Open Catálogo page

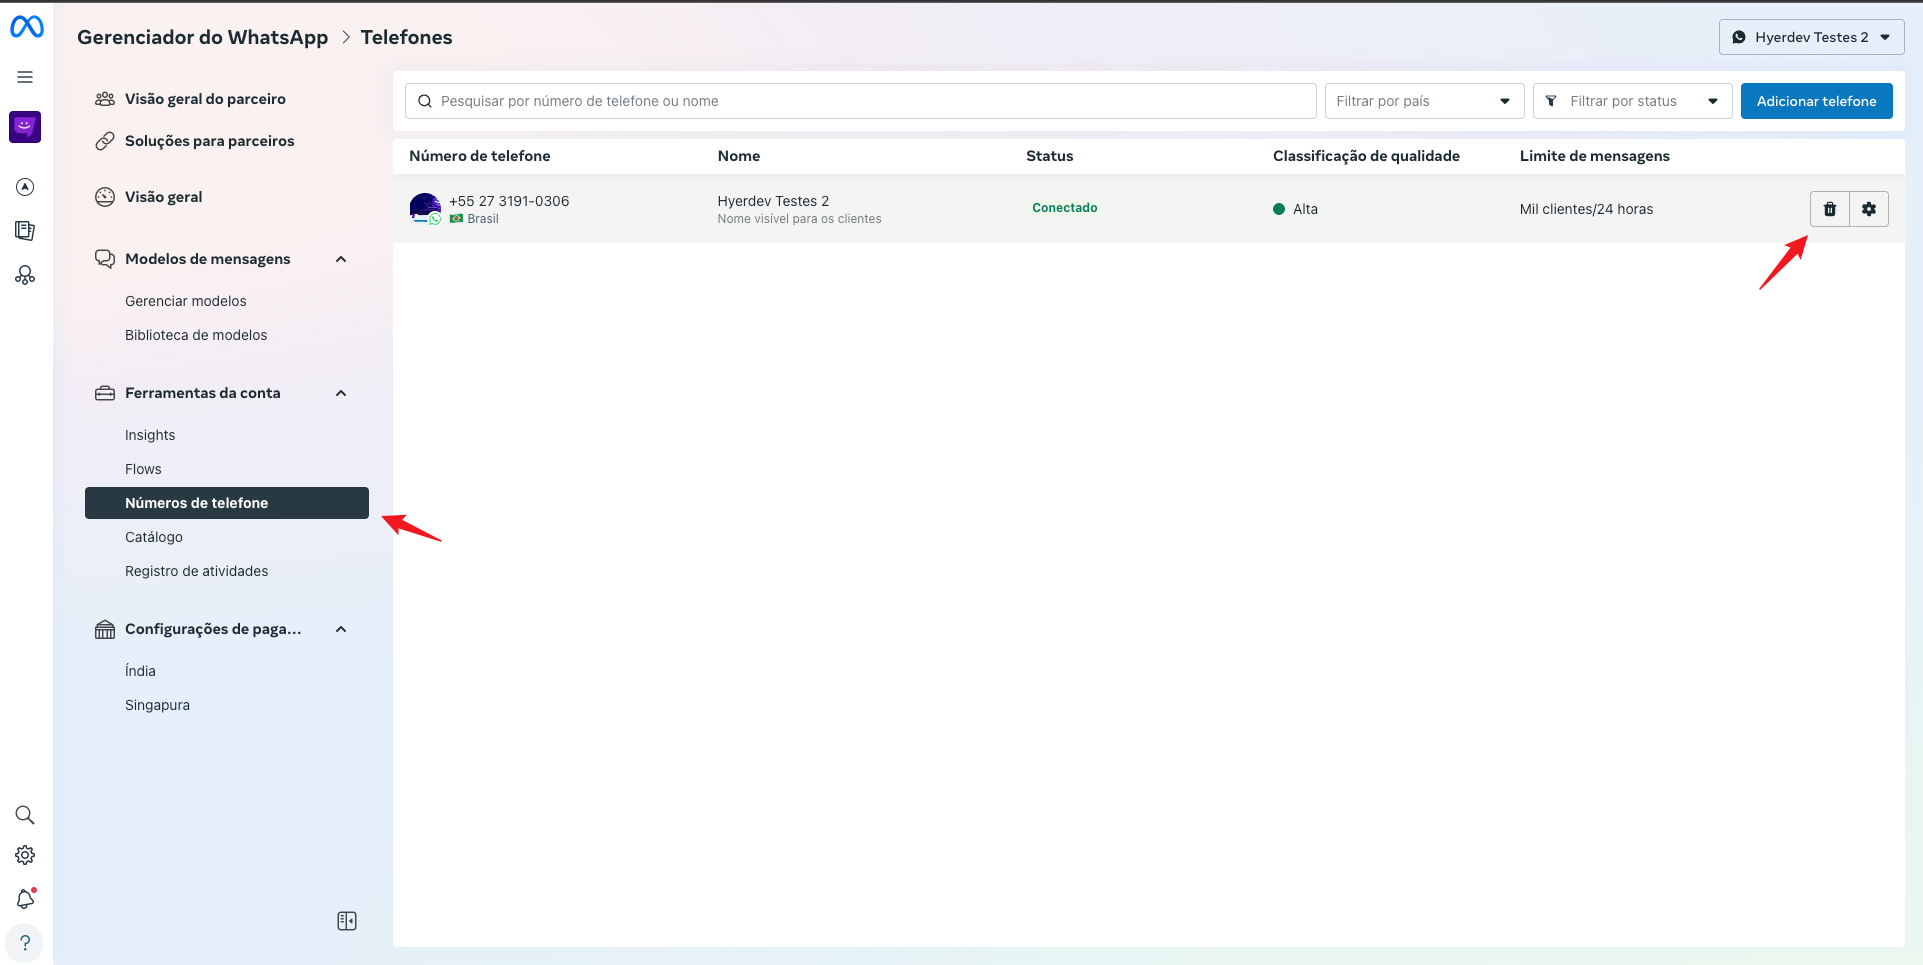click(154, 537)
